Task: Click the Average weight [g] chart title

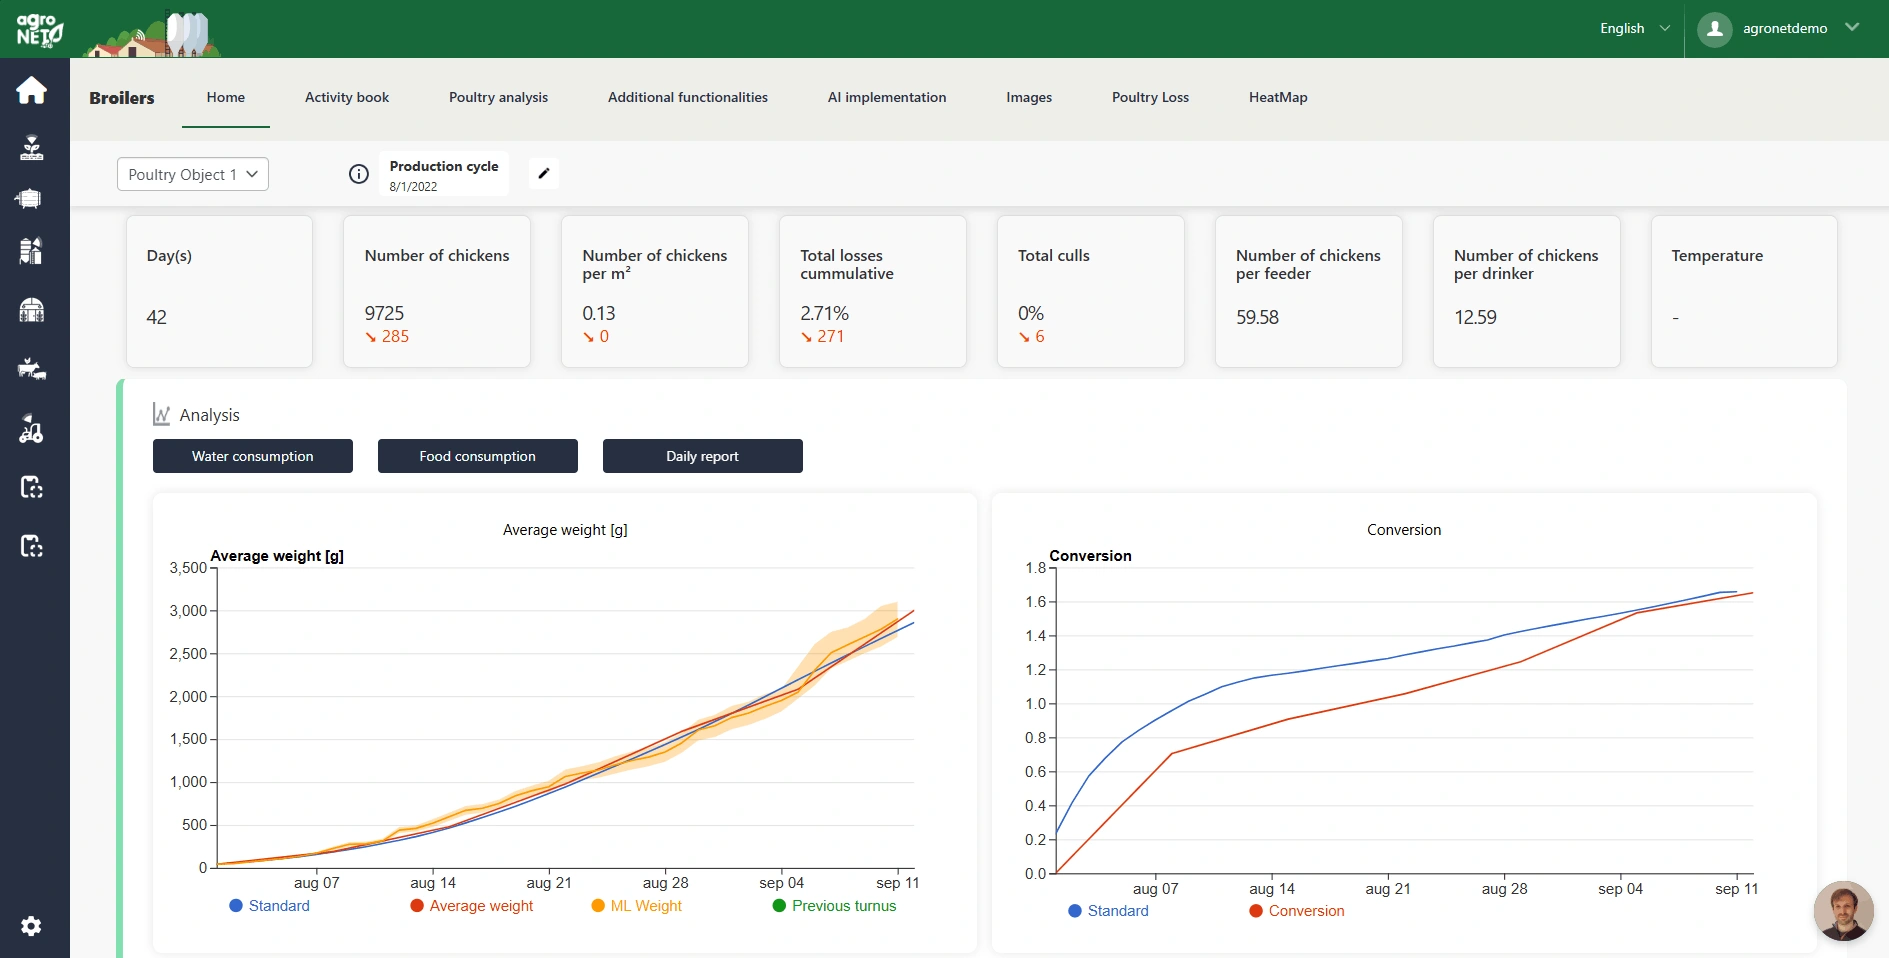Action: coord(565,530)
